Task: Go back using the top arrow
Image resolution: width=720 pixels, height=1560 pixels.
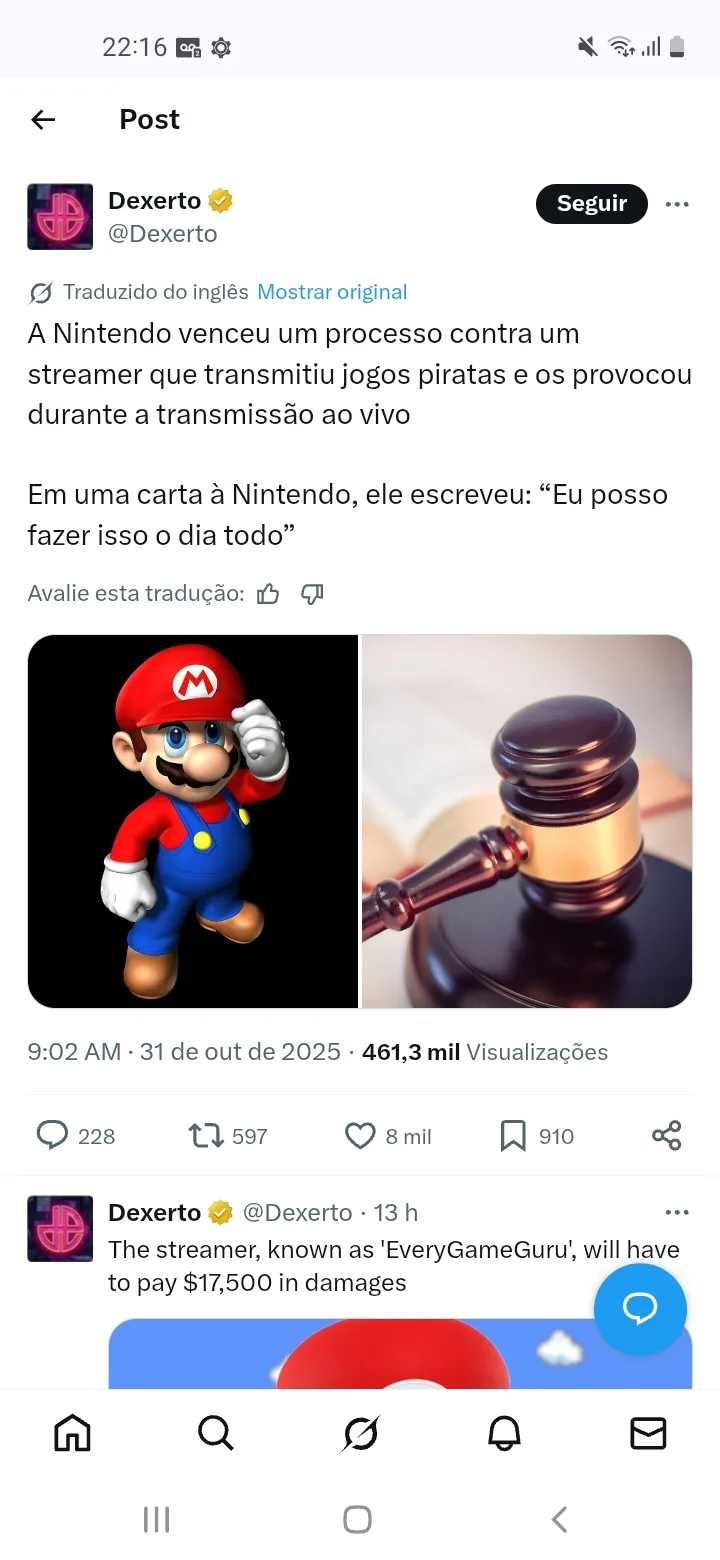Action: [x=43, y=120]
